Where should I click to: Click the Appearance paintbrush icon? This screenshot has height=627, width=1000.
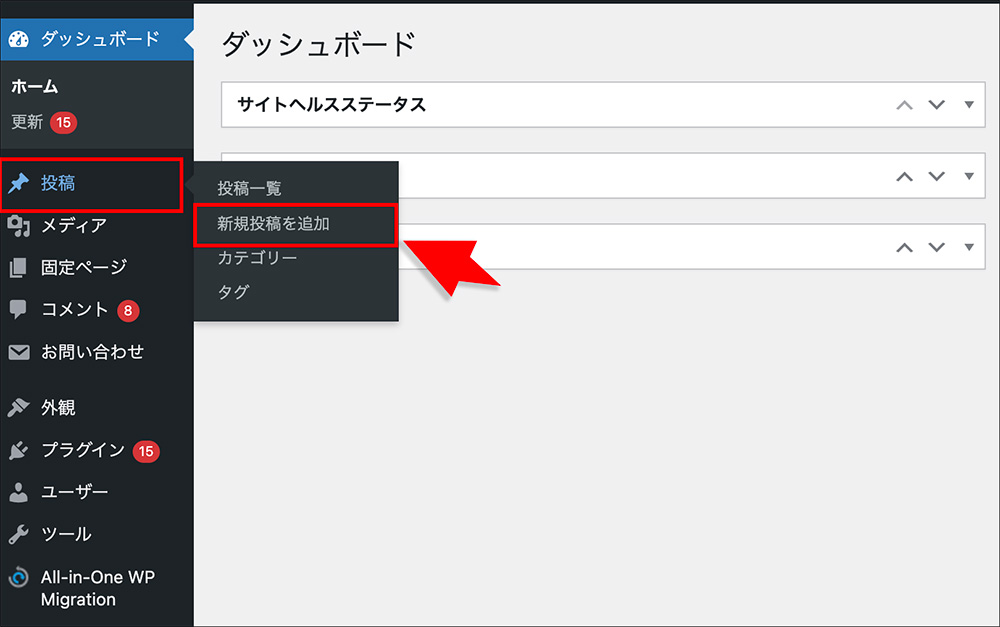[x=18, y=408]
